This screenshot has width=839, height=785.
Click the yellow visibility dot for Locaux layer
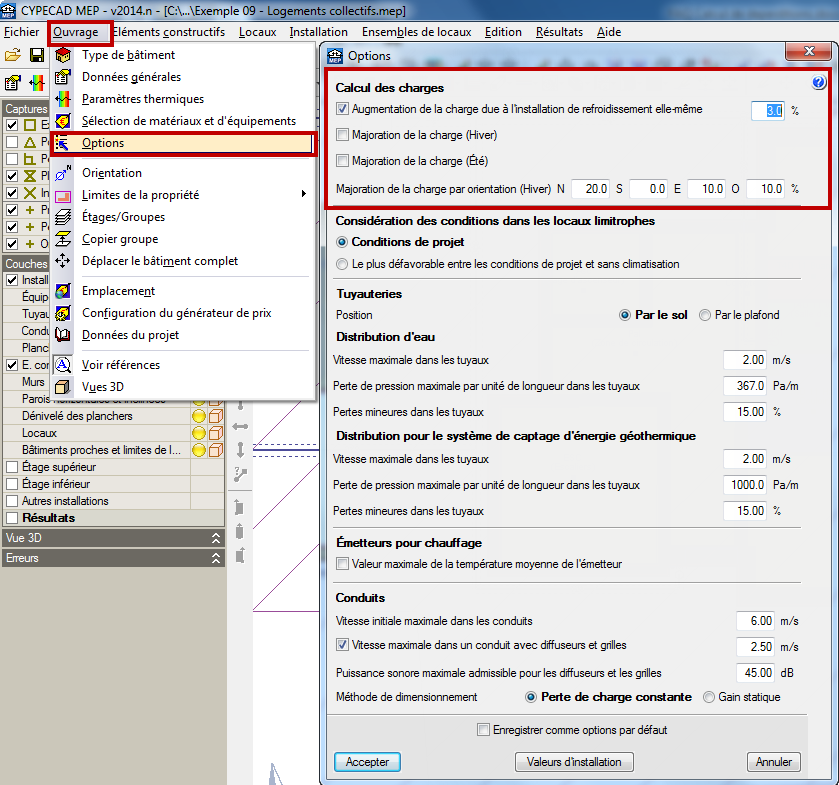tap(197, 433)
